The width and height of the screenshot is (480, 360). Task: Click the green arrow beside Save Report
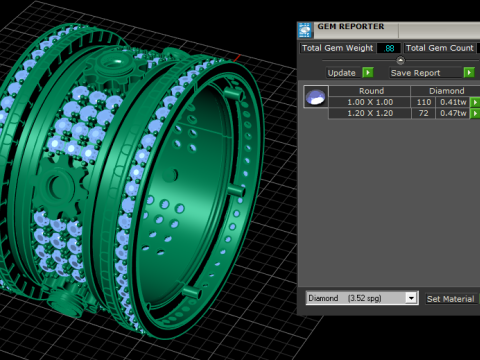point(469,72)
